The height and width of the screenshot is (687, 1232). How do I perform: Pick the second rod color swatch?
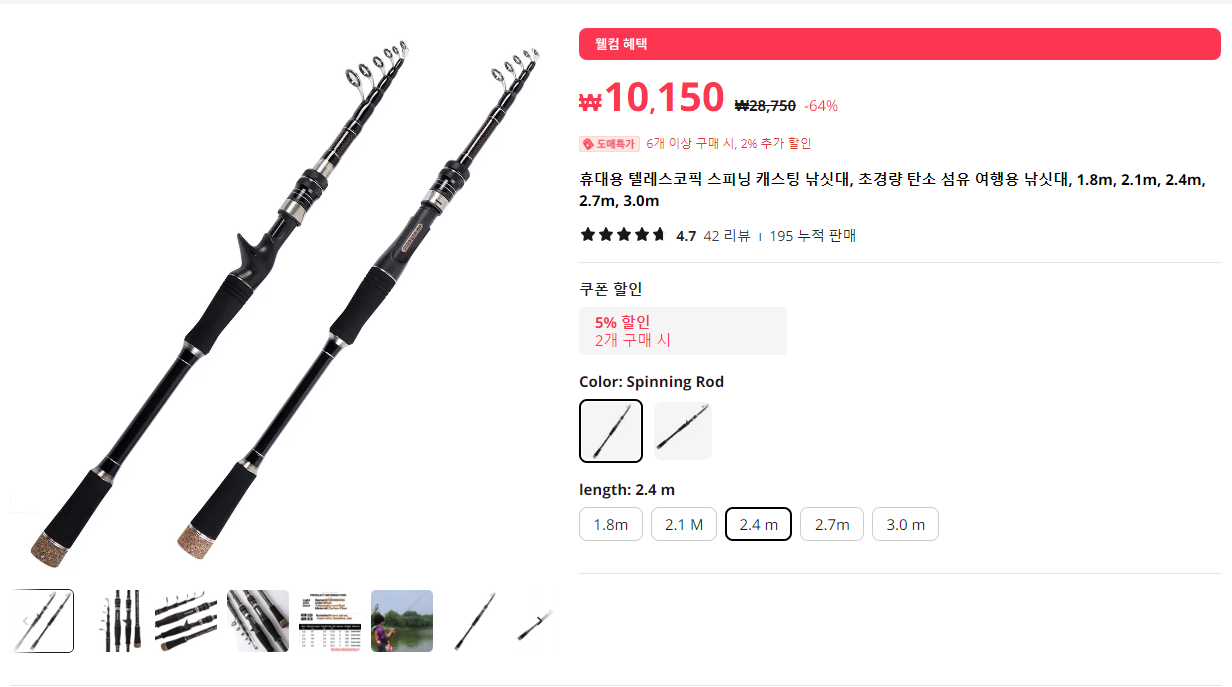683,431
